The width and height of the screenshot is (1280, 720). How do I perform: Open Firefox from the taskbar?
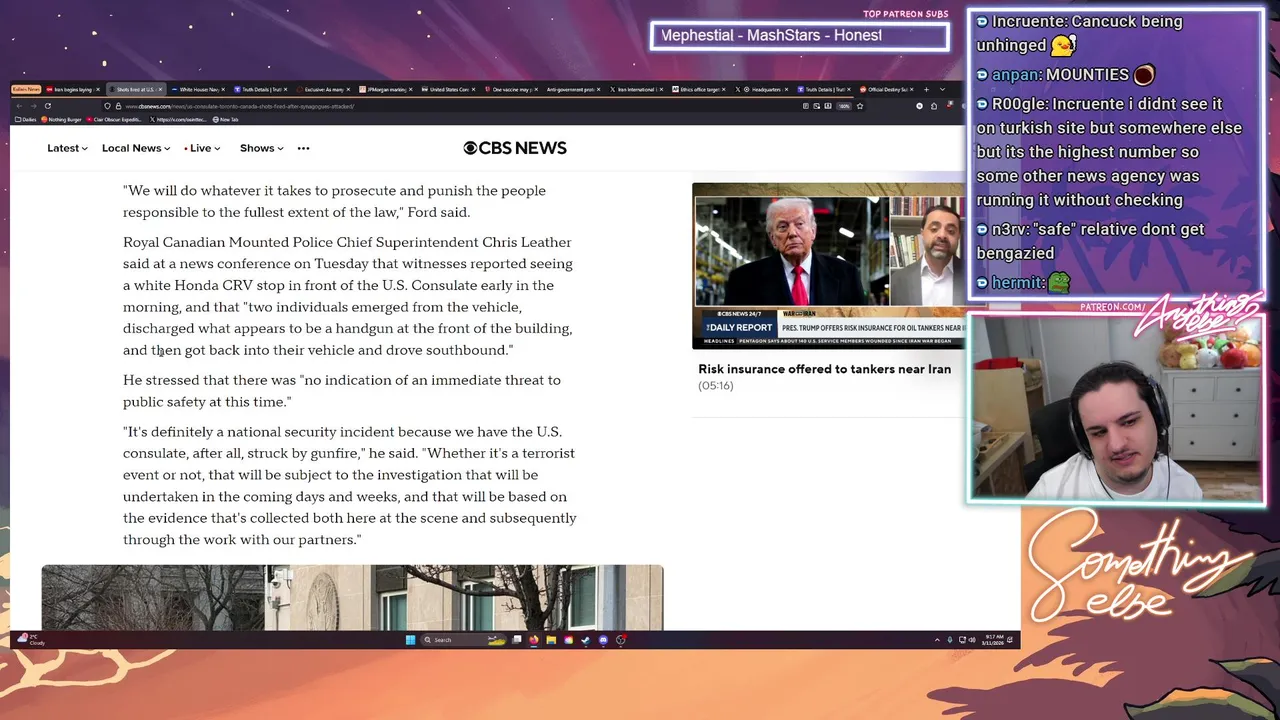pos(533,640)
